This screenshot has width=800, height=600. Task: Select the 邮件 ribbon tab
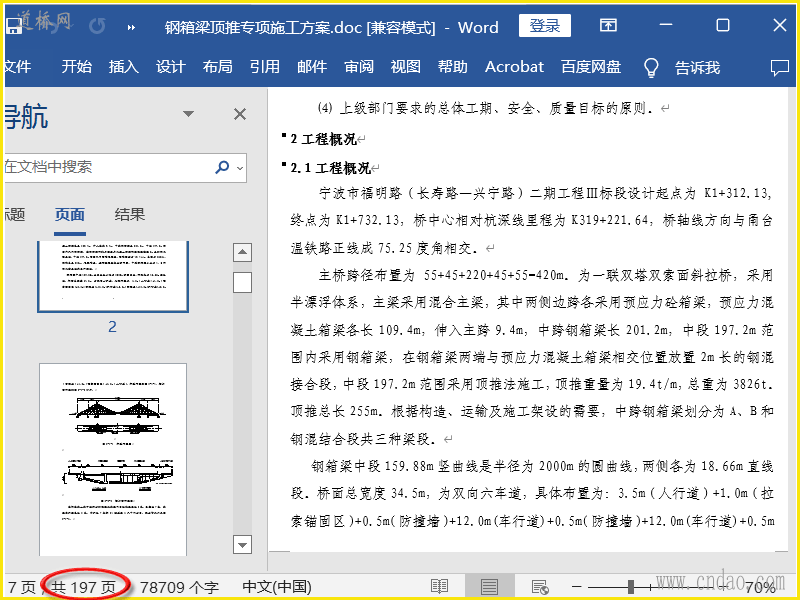(x=312, y=67)
